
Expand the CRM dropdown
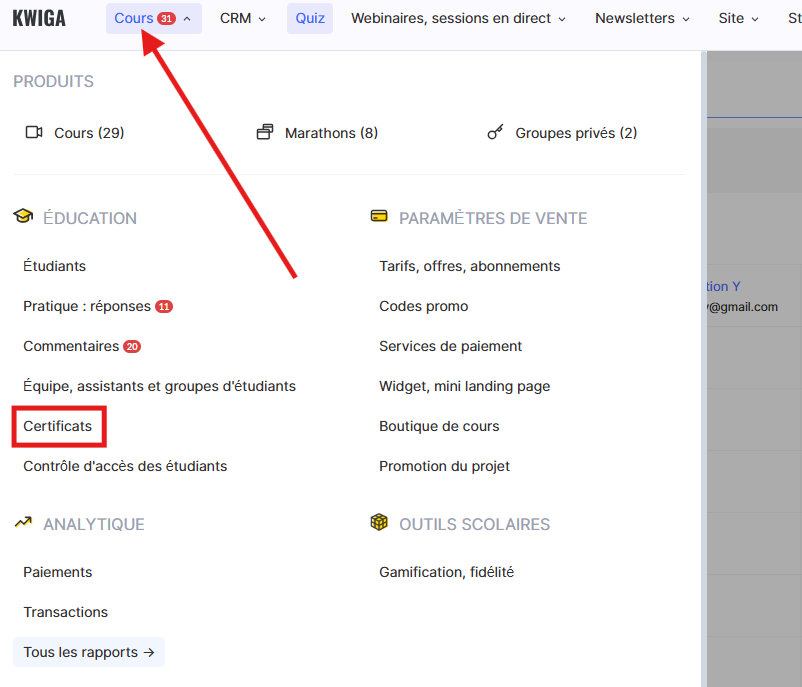(243, 18)
